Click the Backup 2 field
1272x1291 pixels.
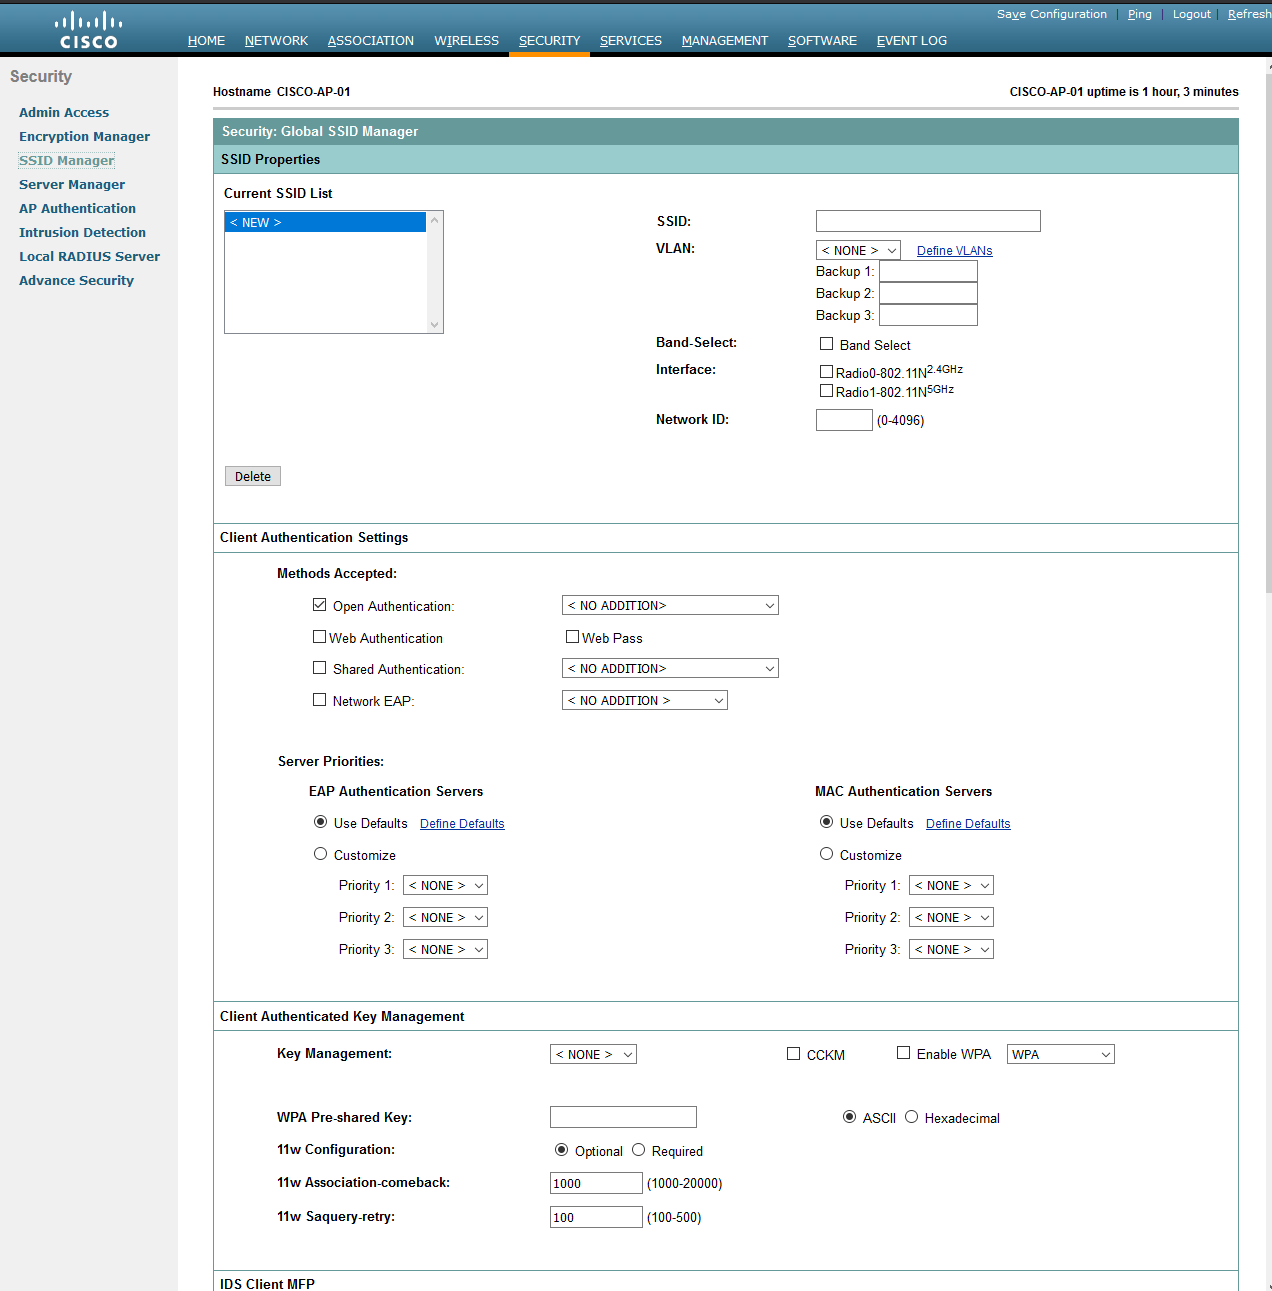pos(928,293)
